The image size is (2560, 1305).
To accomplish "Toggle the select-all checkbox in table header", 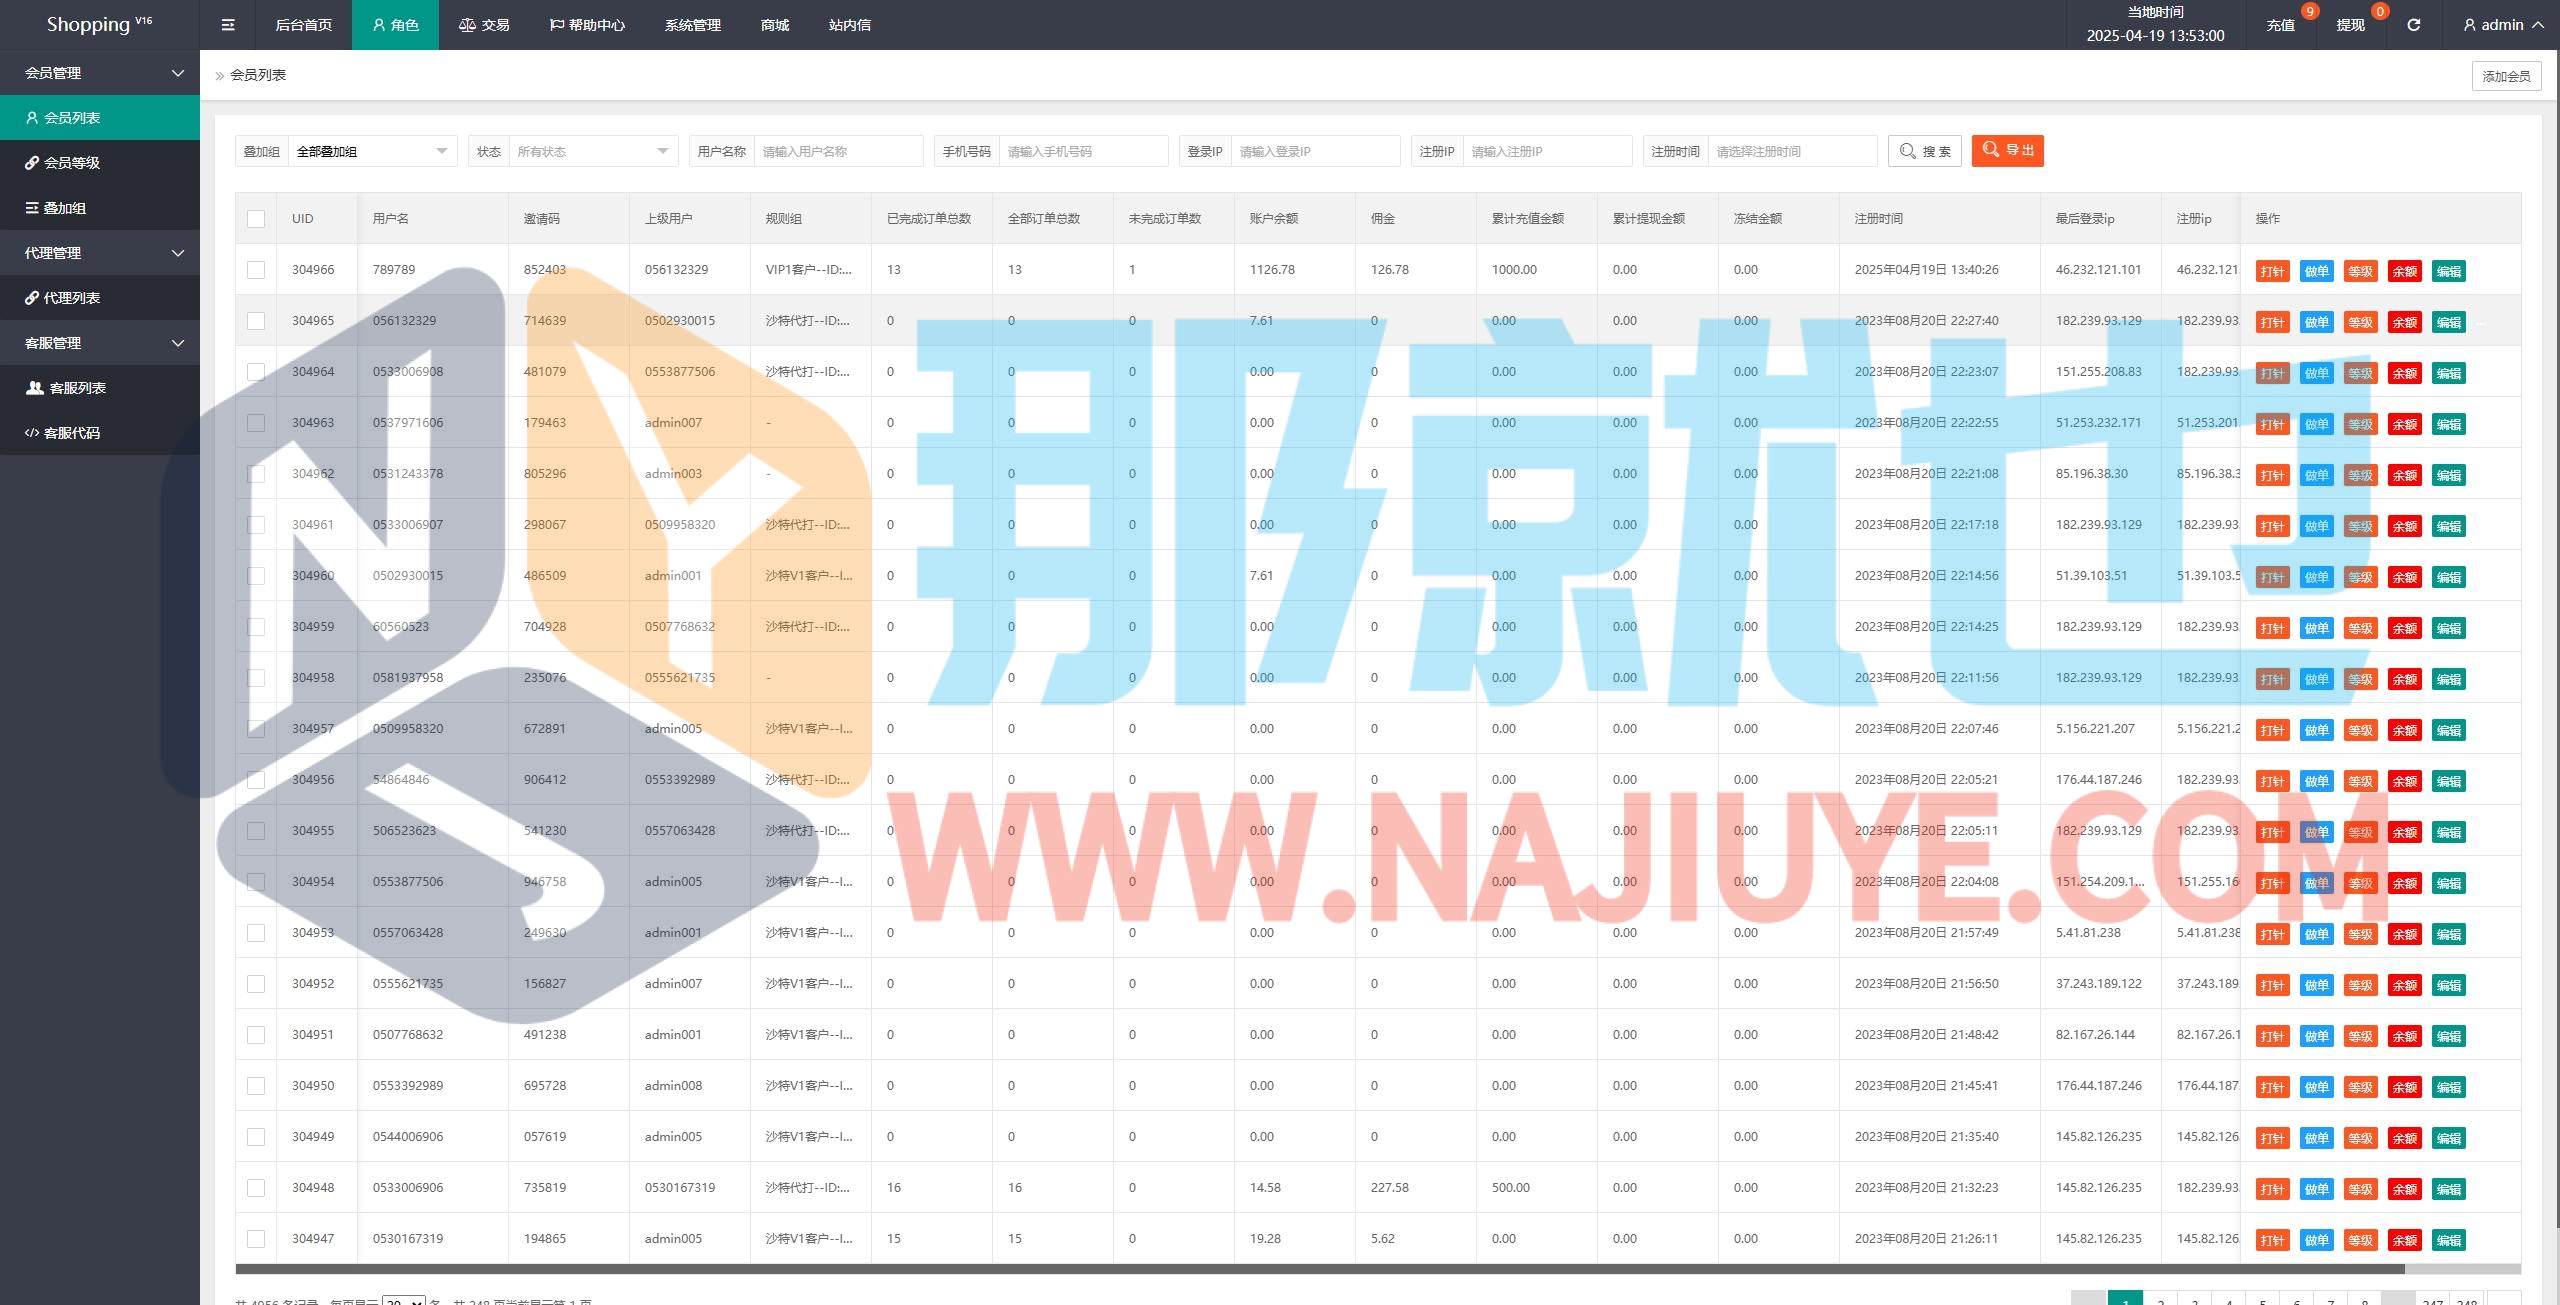I will pos(256,219).
